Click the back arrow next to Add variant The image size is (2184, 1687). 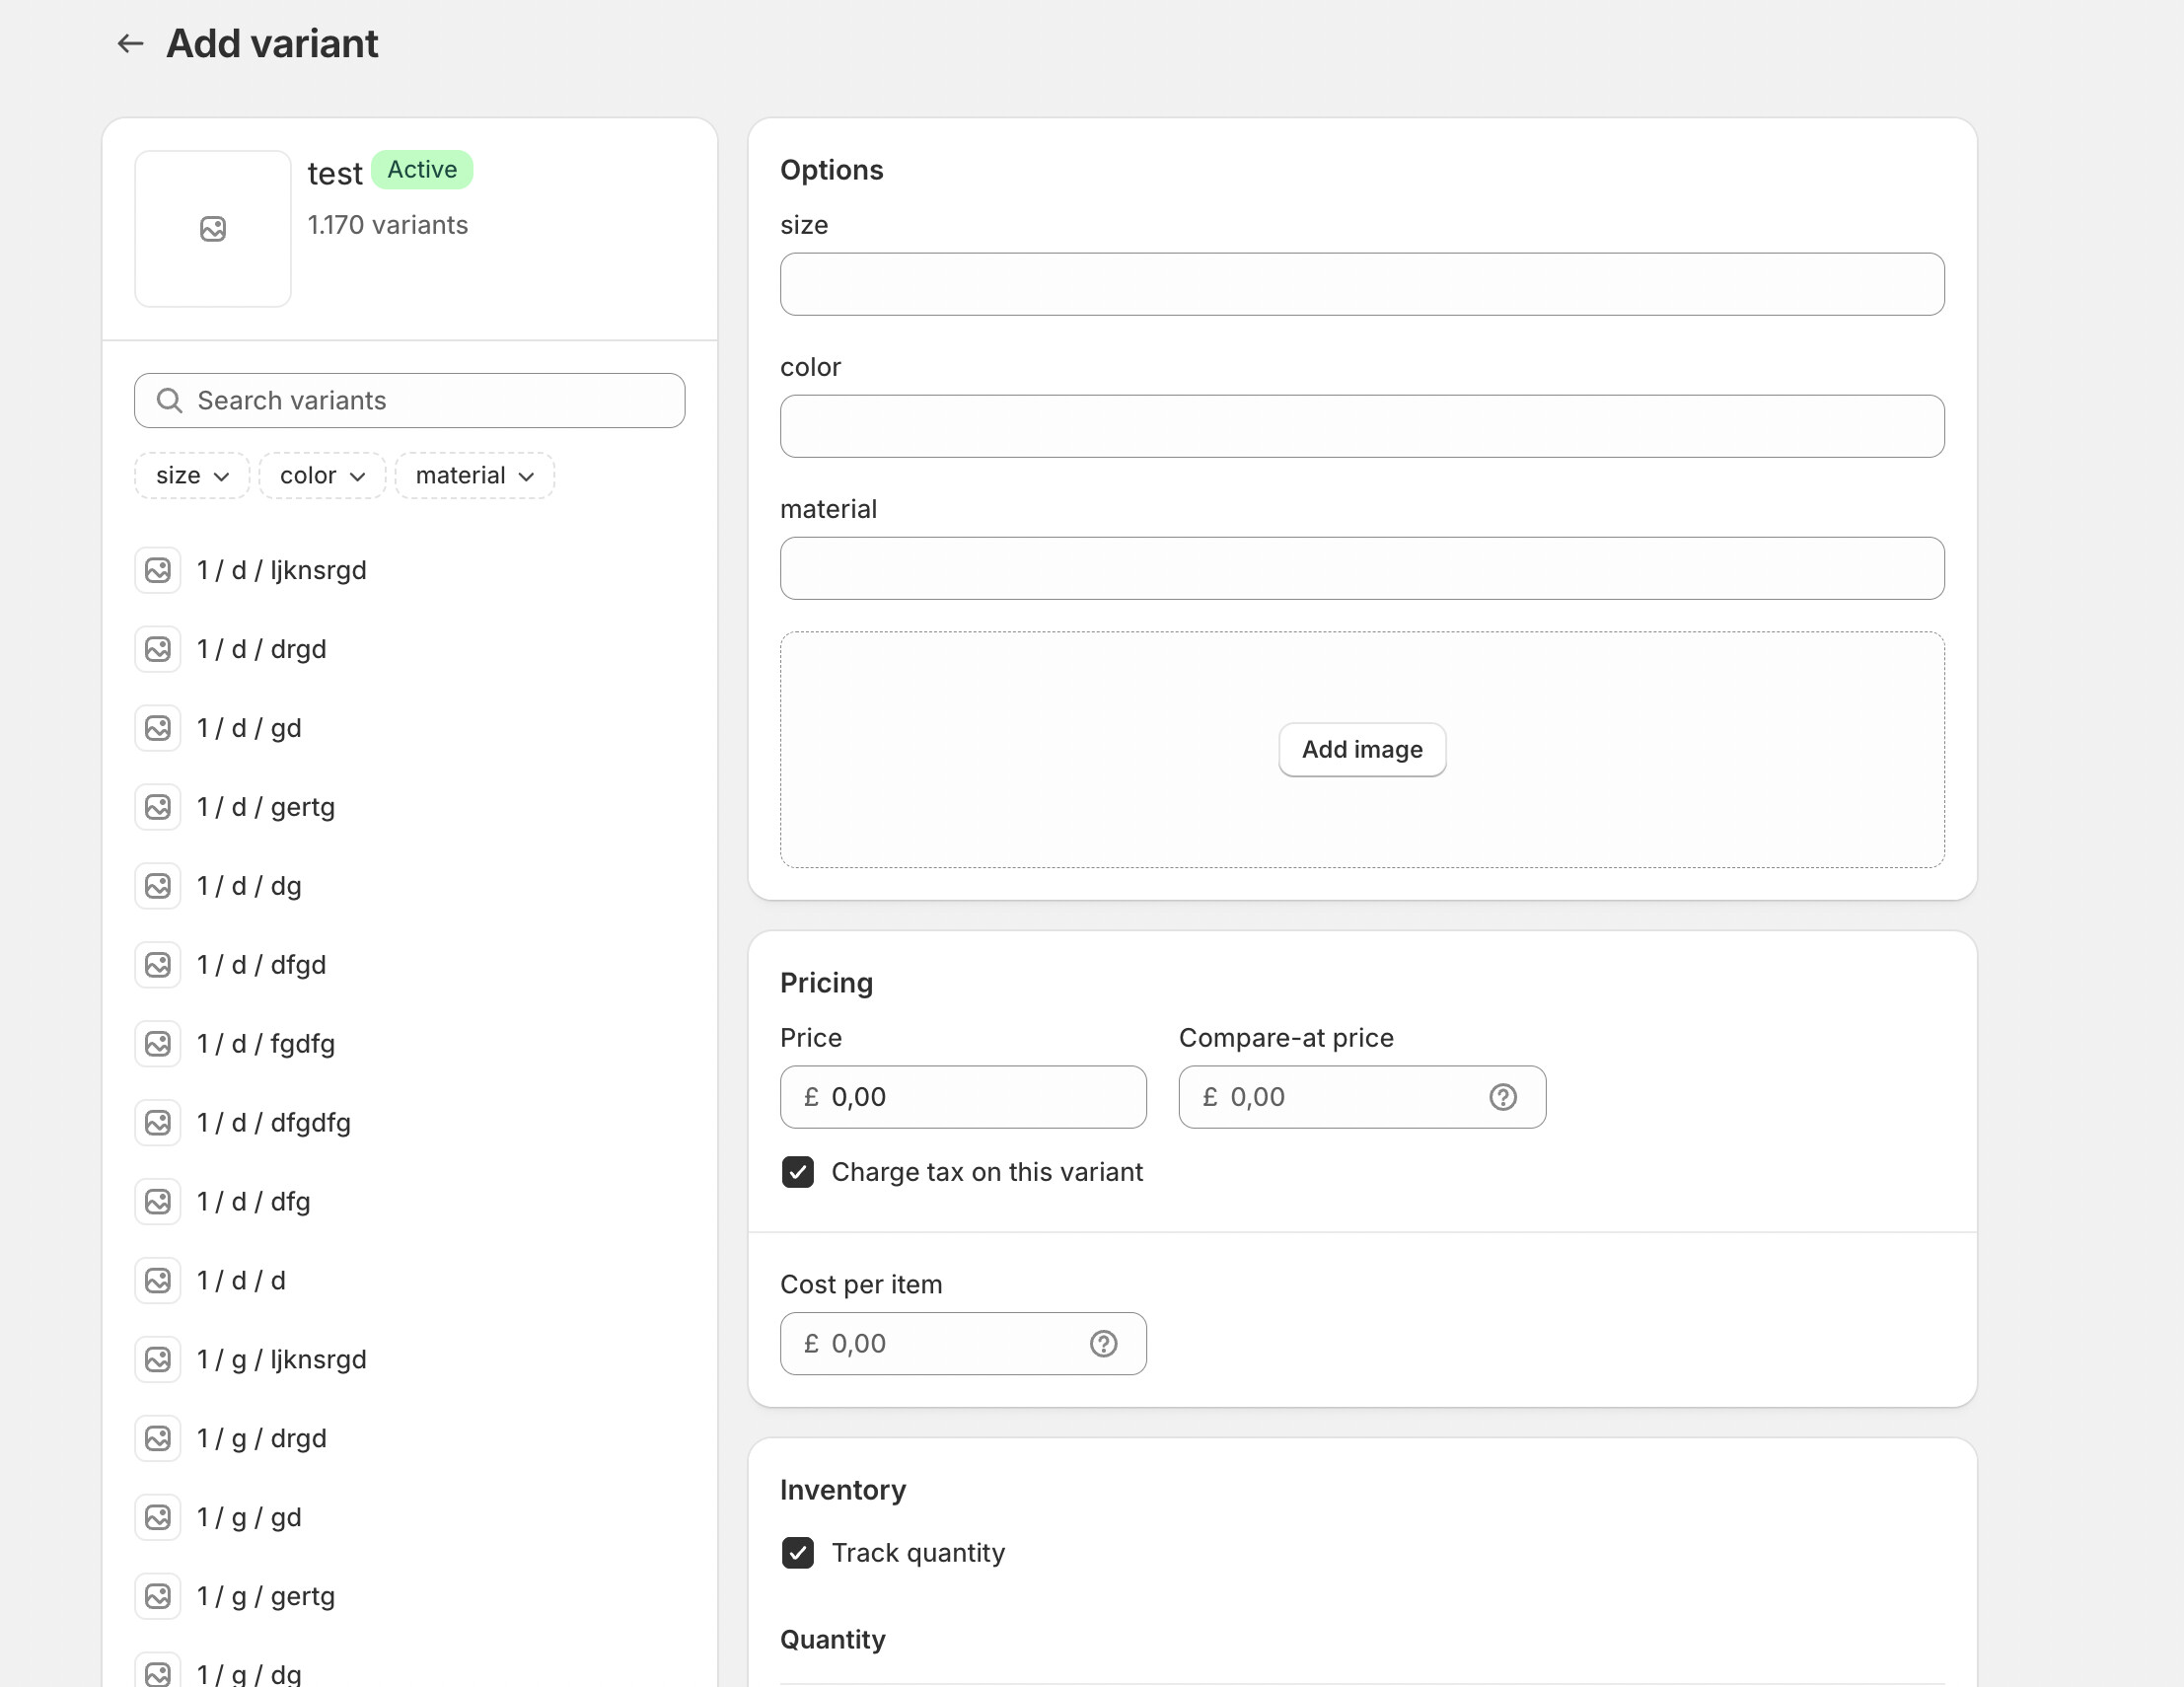pos(130,43)
